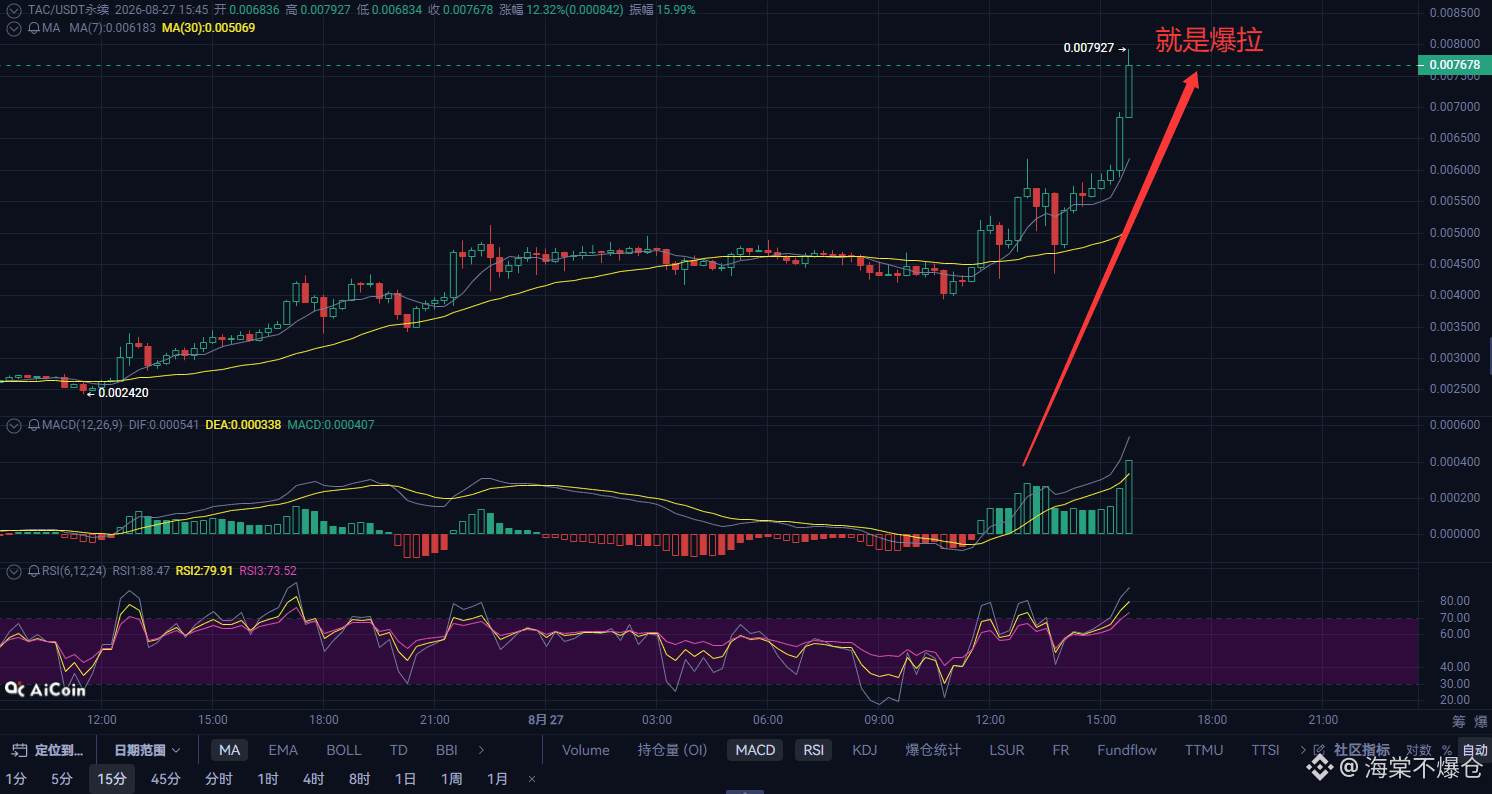Screen dimensions: 1492x794
Task: Toggle the BBI overlay indicator
Action: 446,750
